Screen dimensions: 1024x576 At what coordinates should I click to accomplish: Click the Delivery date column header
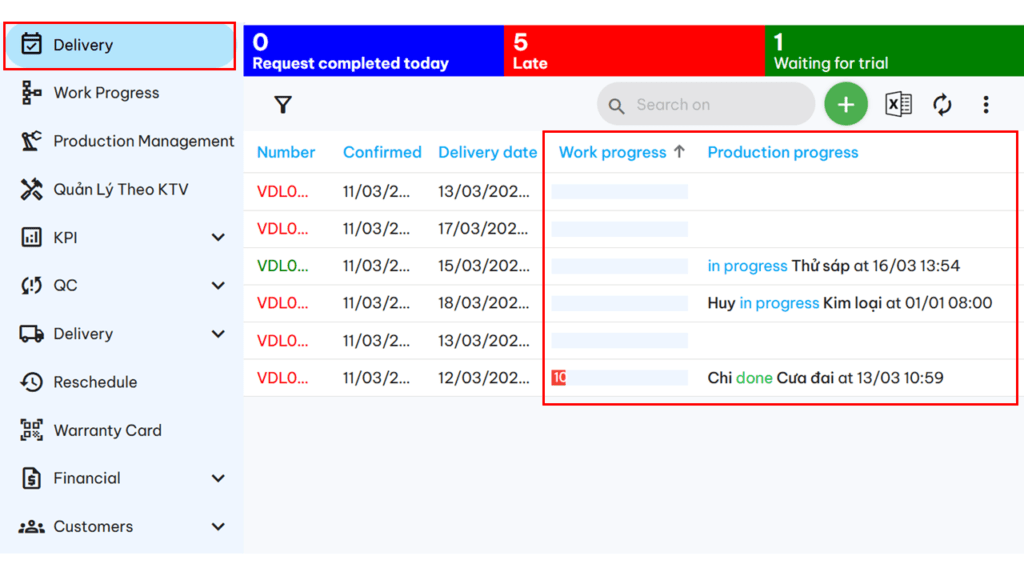(487, 152)
